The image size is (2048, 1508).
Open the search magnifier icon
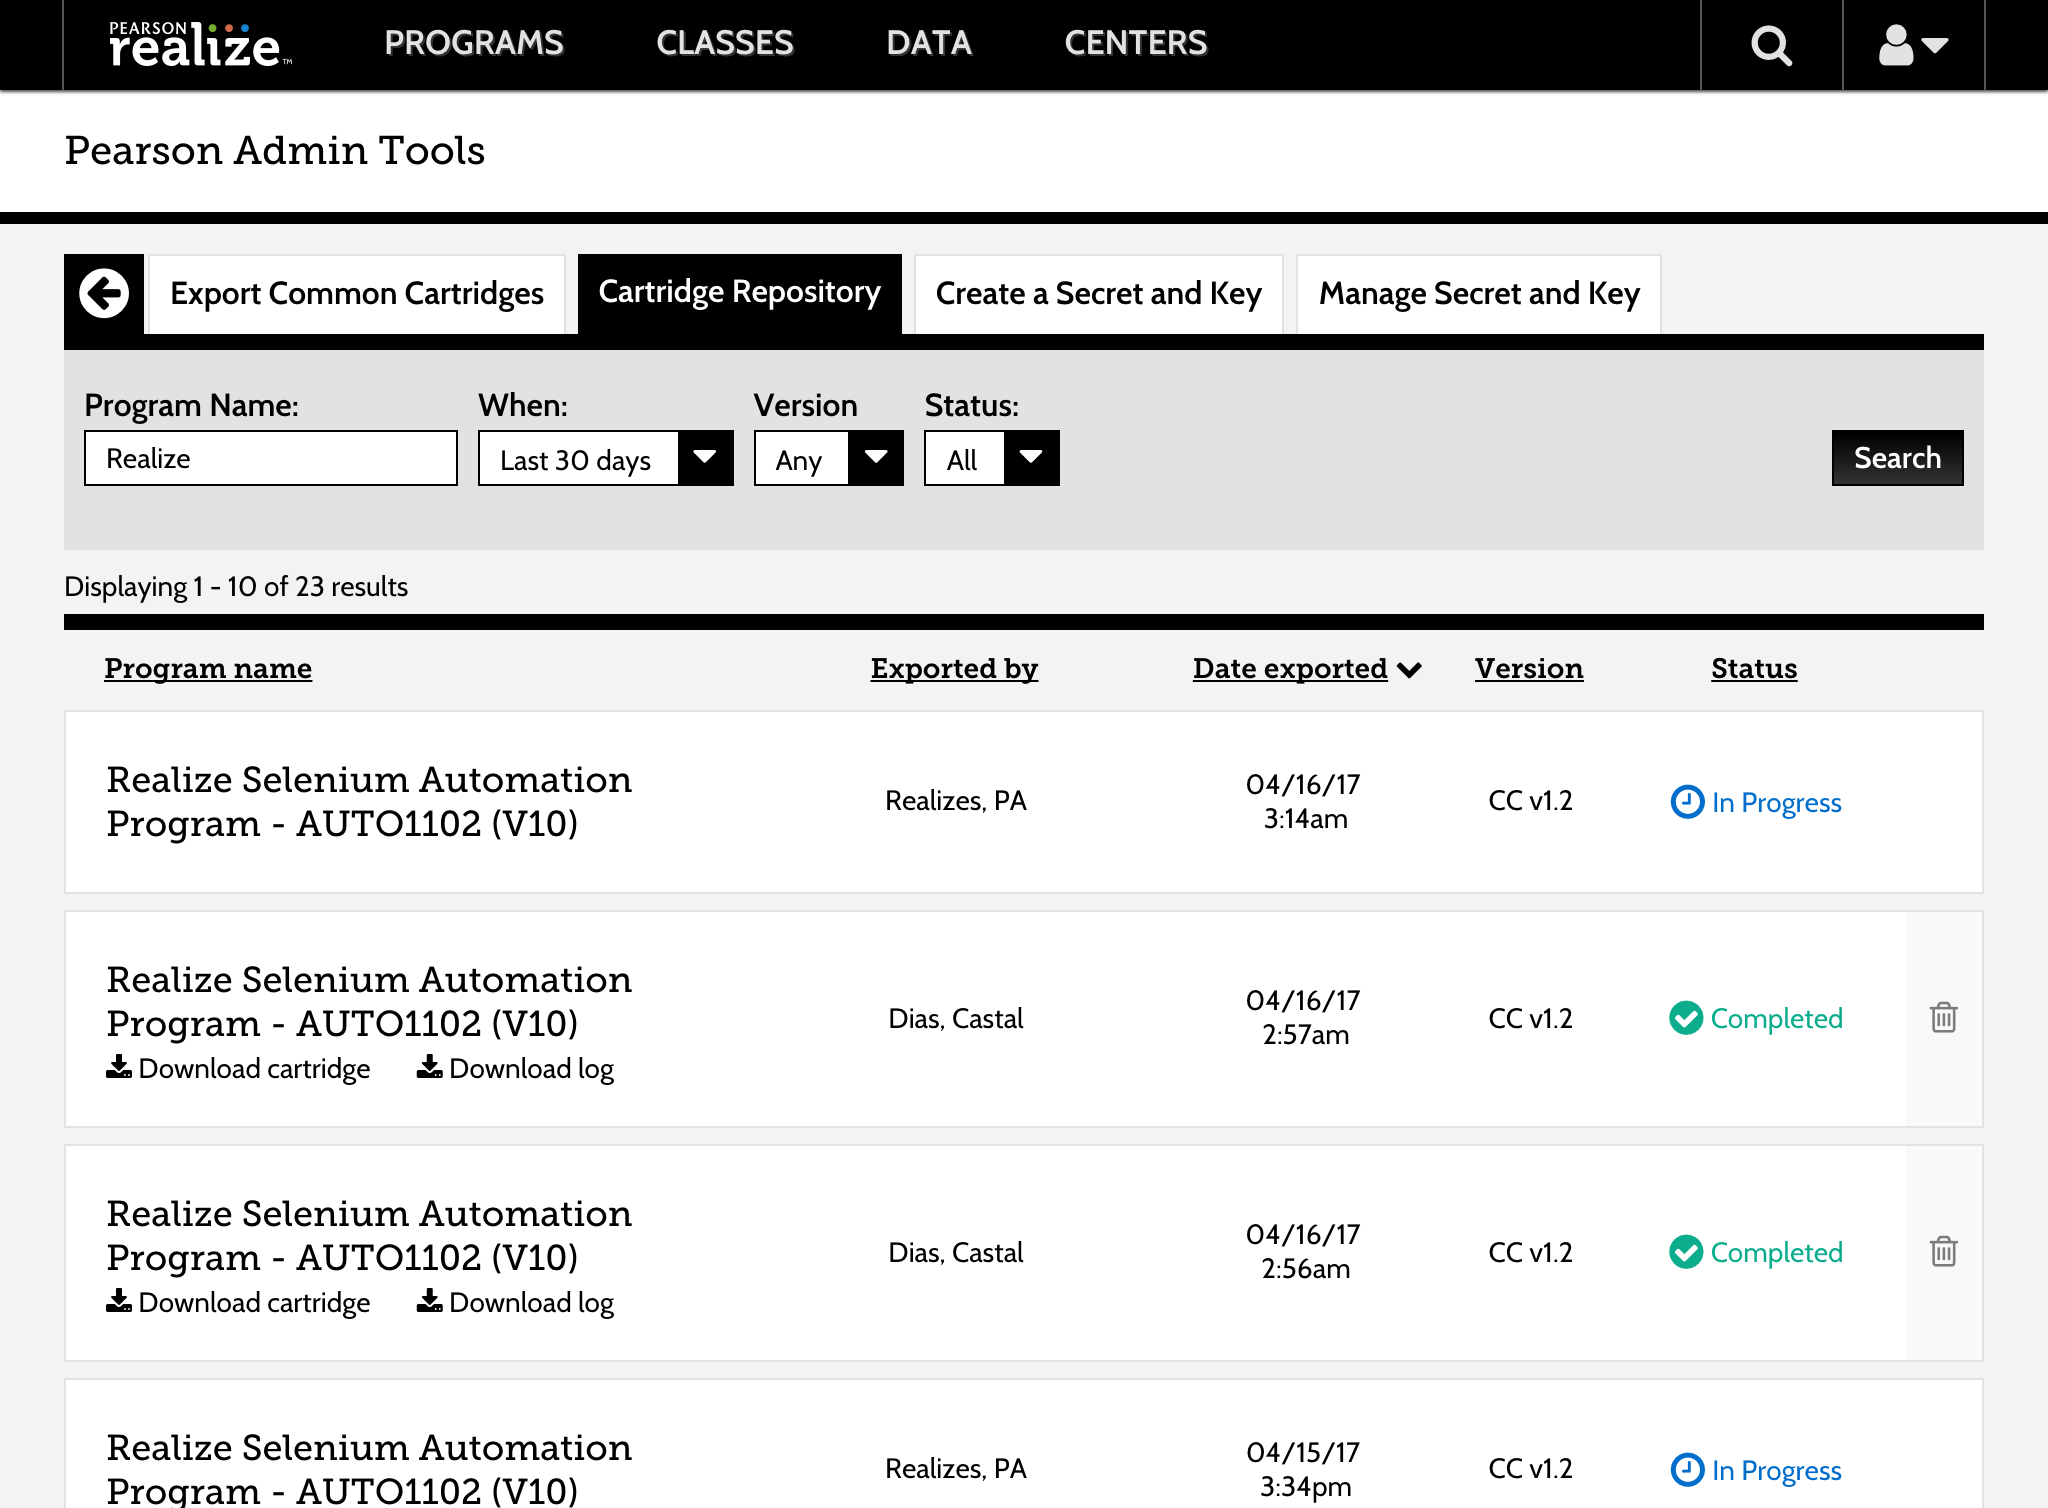[x=1771, y=45]
